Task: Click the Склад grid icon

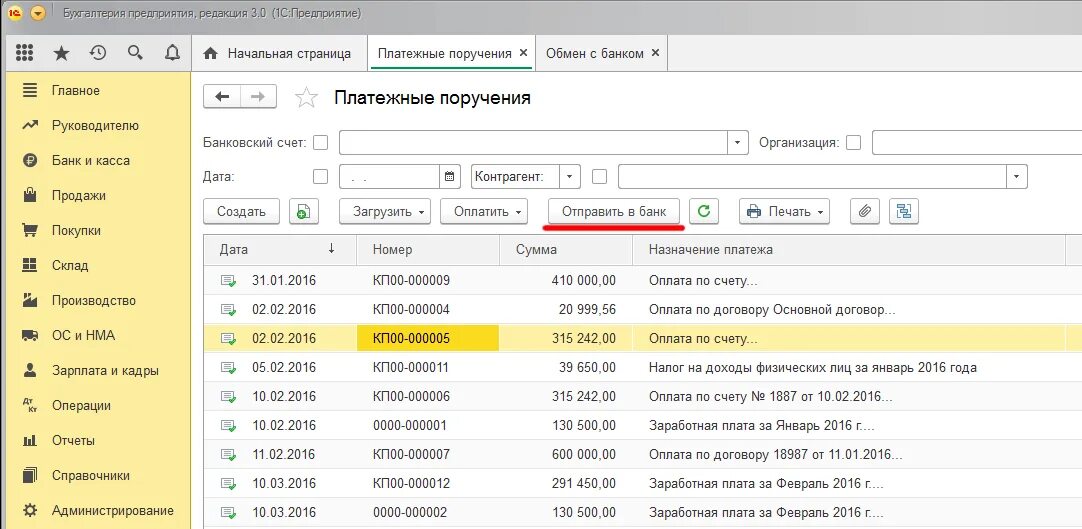Action: 30,266
